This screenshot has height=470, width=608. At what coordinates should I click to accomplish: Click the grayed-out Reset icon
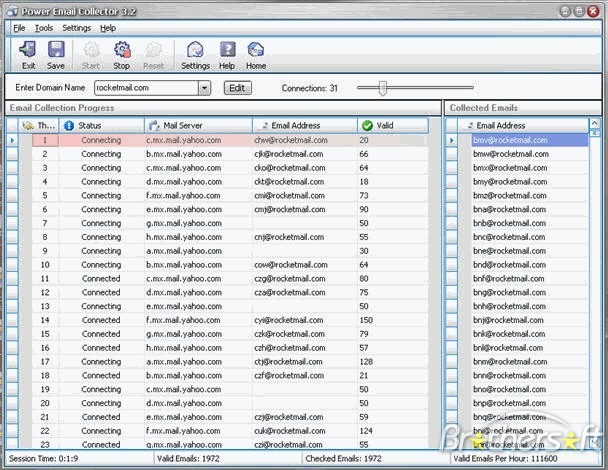pyautogui.click(x=154, y=50)
